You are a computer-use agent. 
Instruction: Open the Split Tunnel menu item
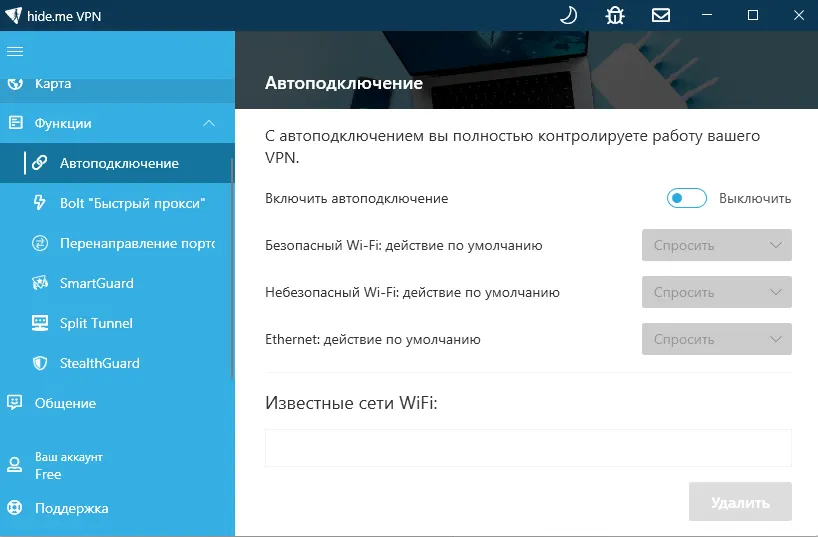tap(117, 323)
